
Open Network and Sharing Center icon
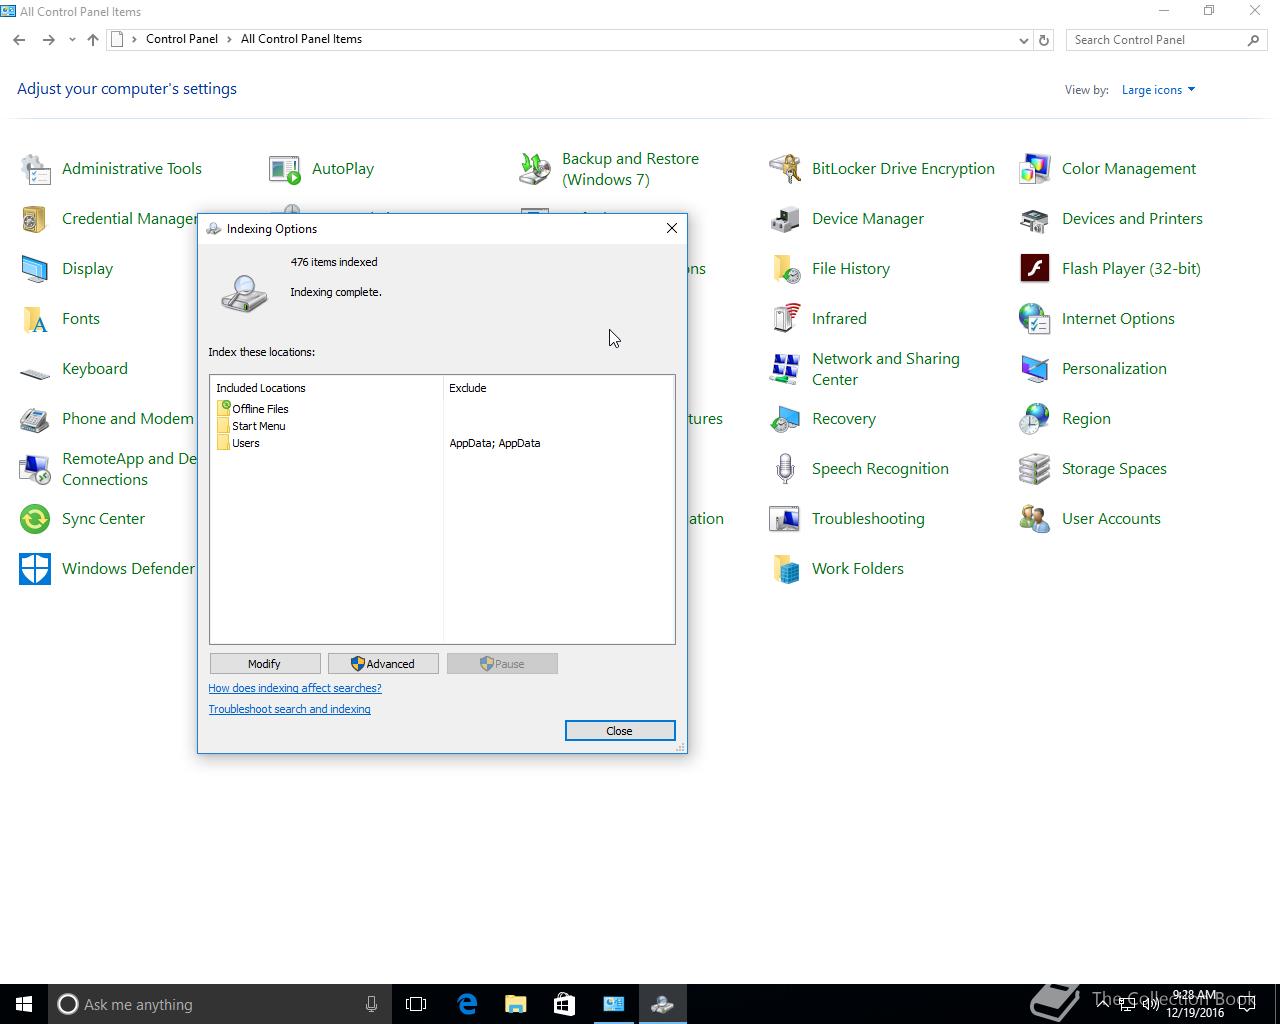coord(785,369)
